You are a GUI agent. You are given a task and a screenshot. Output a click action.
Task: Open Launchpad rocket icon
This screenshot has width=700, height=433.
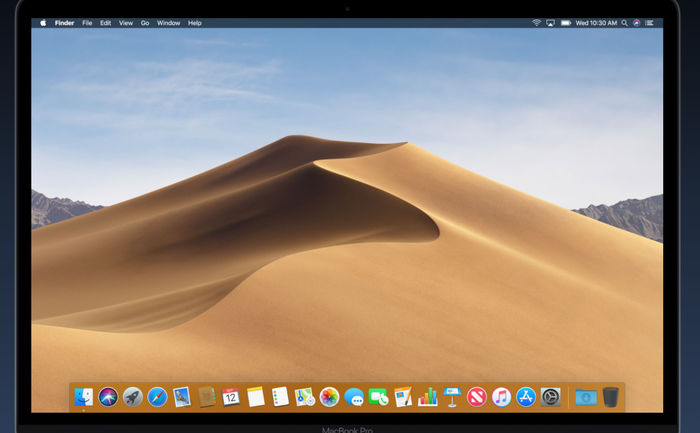(x=132, y=397)
